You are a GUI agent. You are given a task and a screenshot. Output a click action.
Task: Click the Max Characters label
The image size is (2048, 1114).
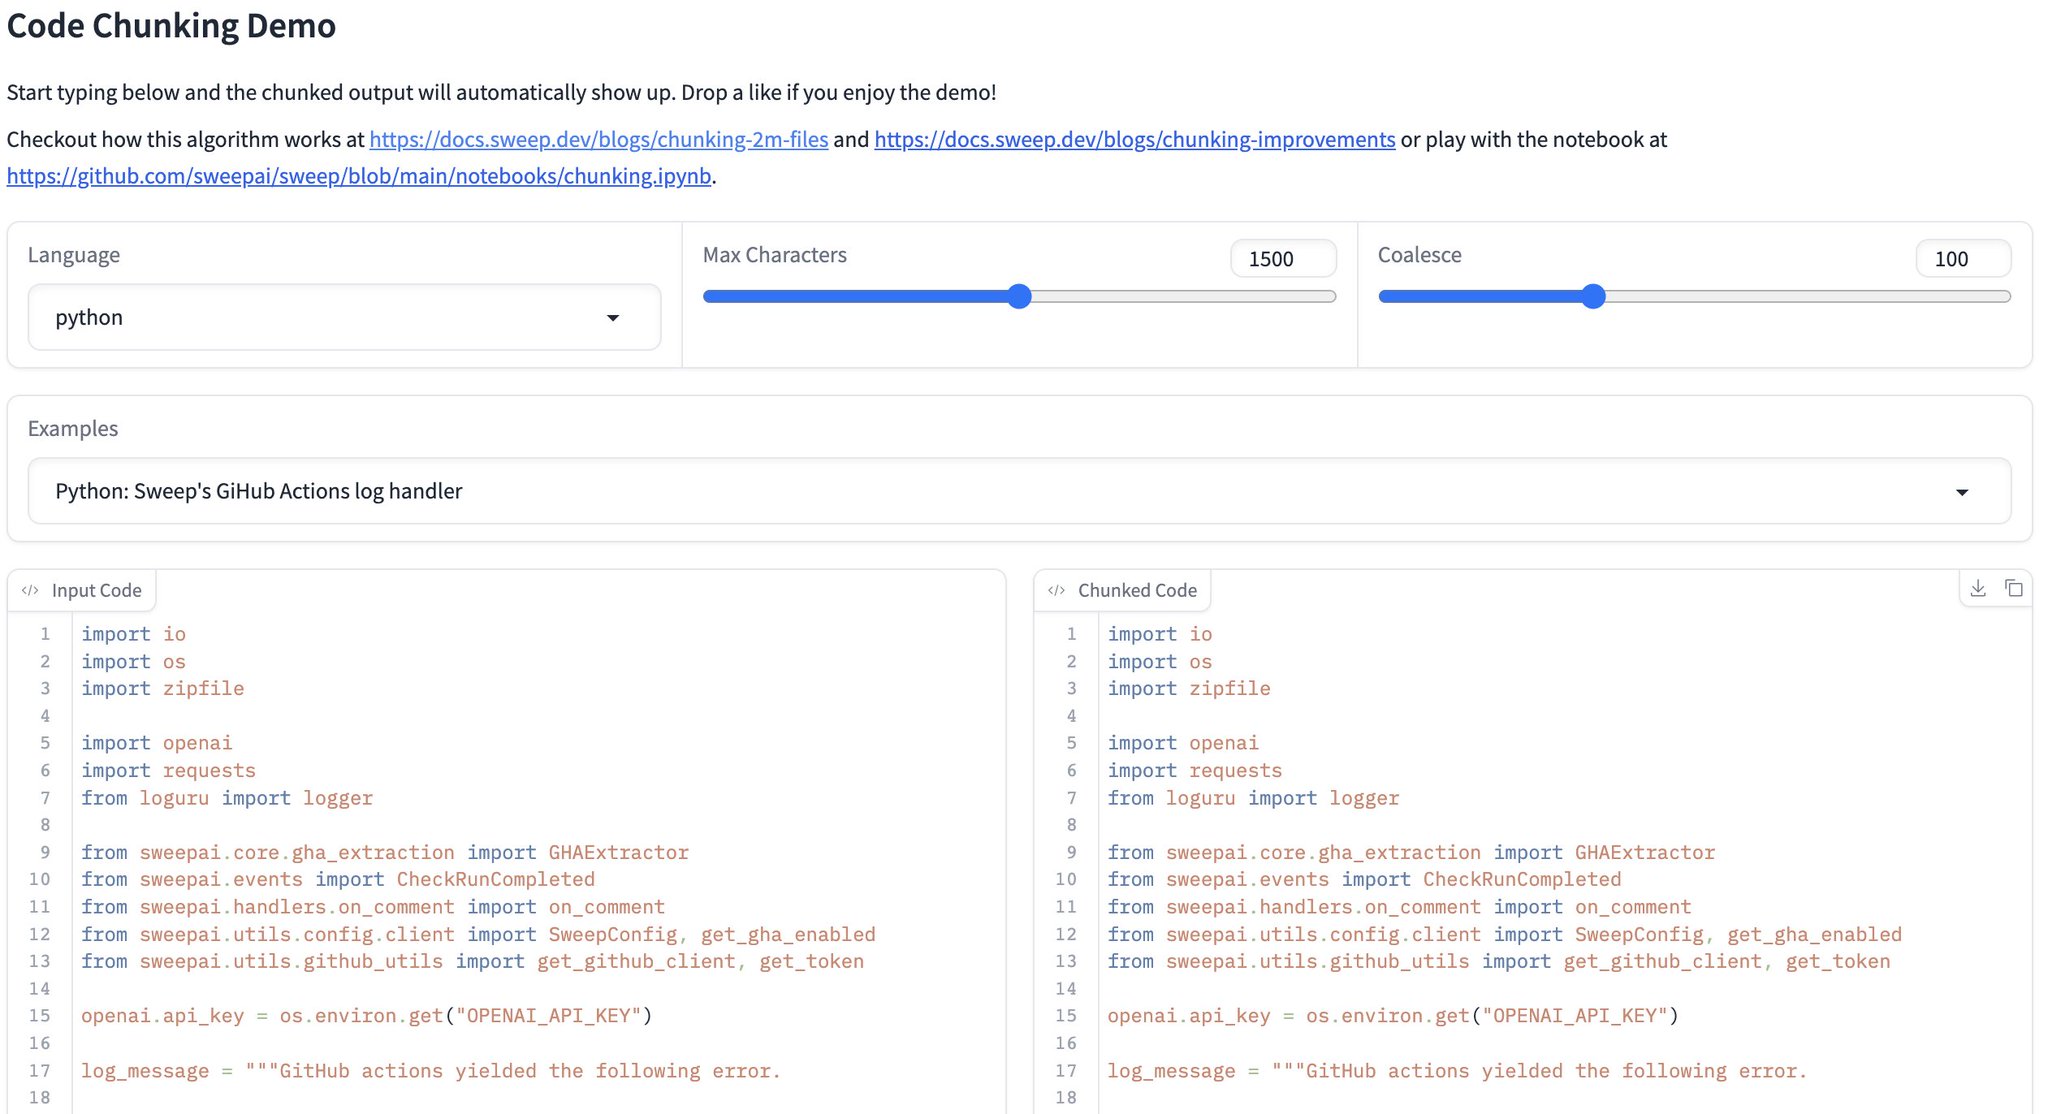775,255
